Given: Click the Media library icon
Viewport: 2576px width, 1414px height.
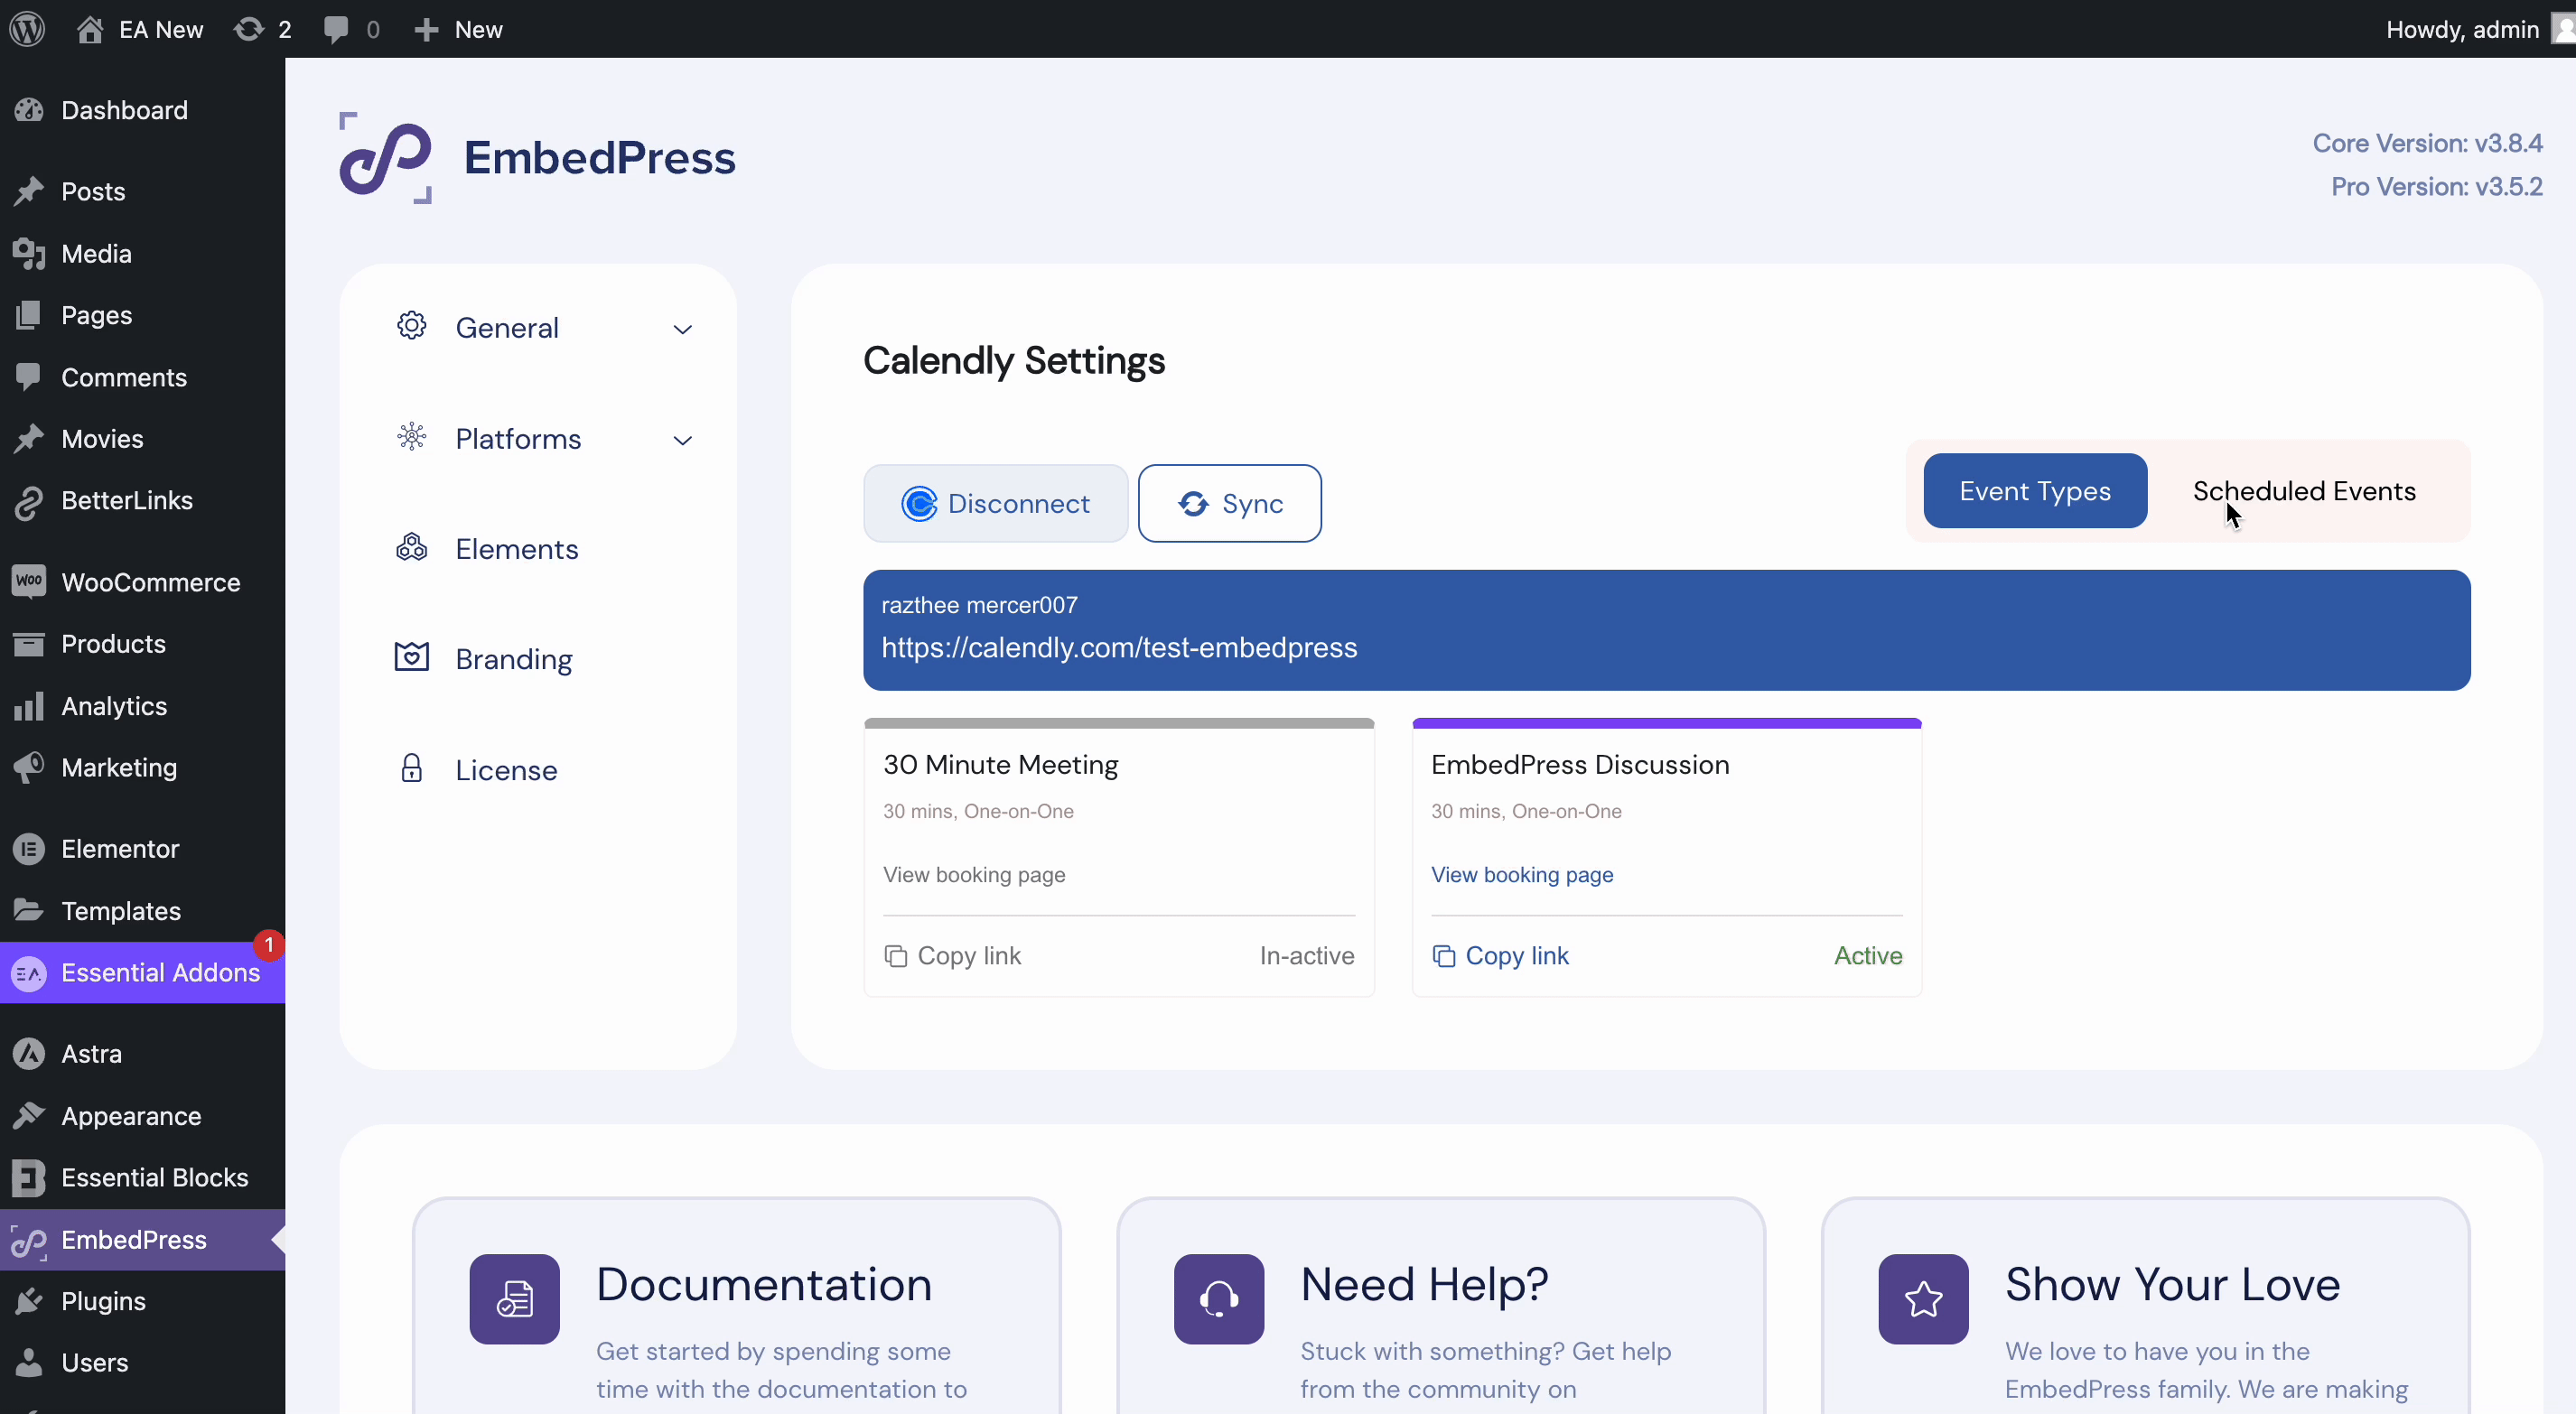Looking at the screenshot, I should click(29, 254).
